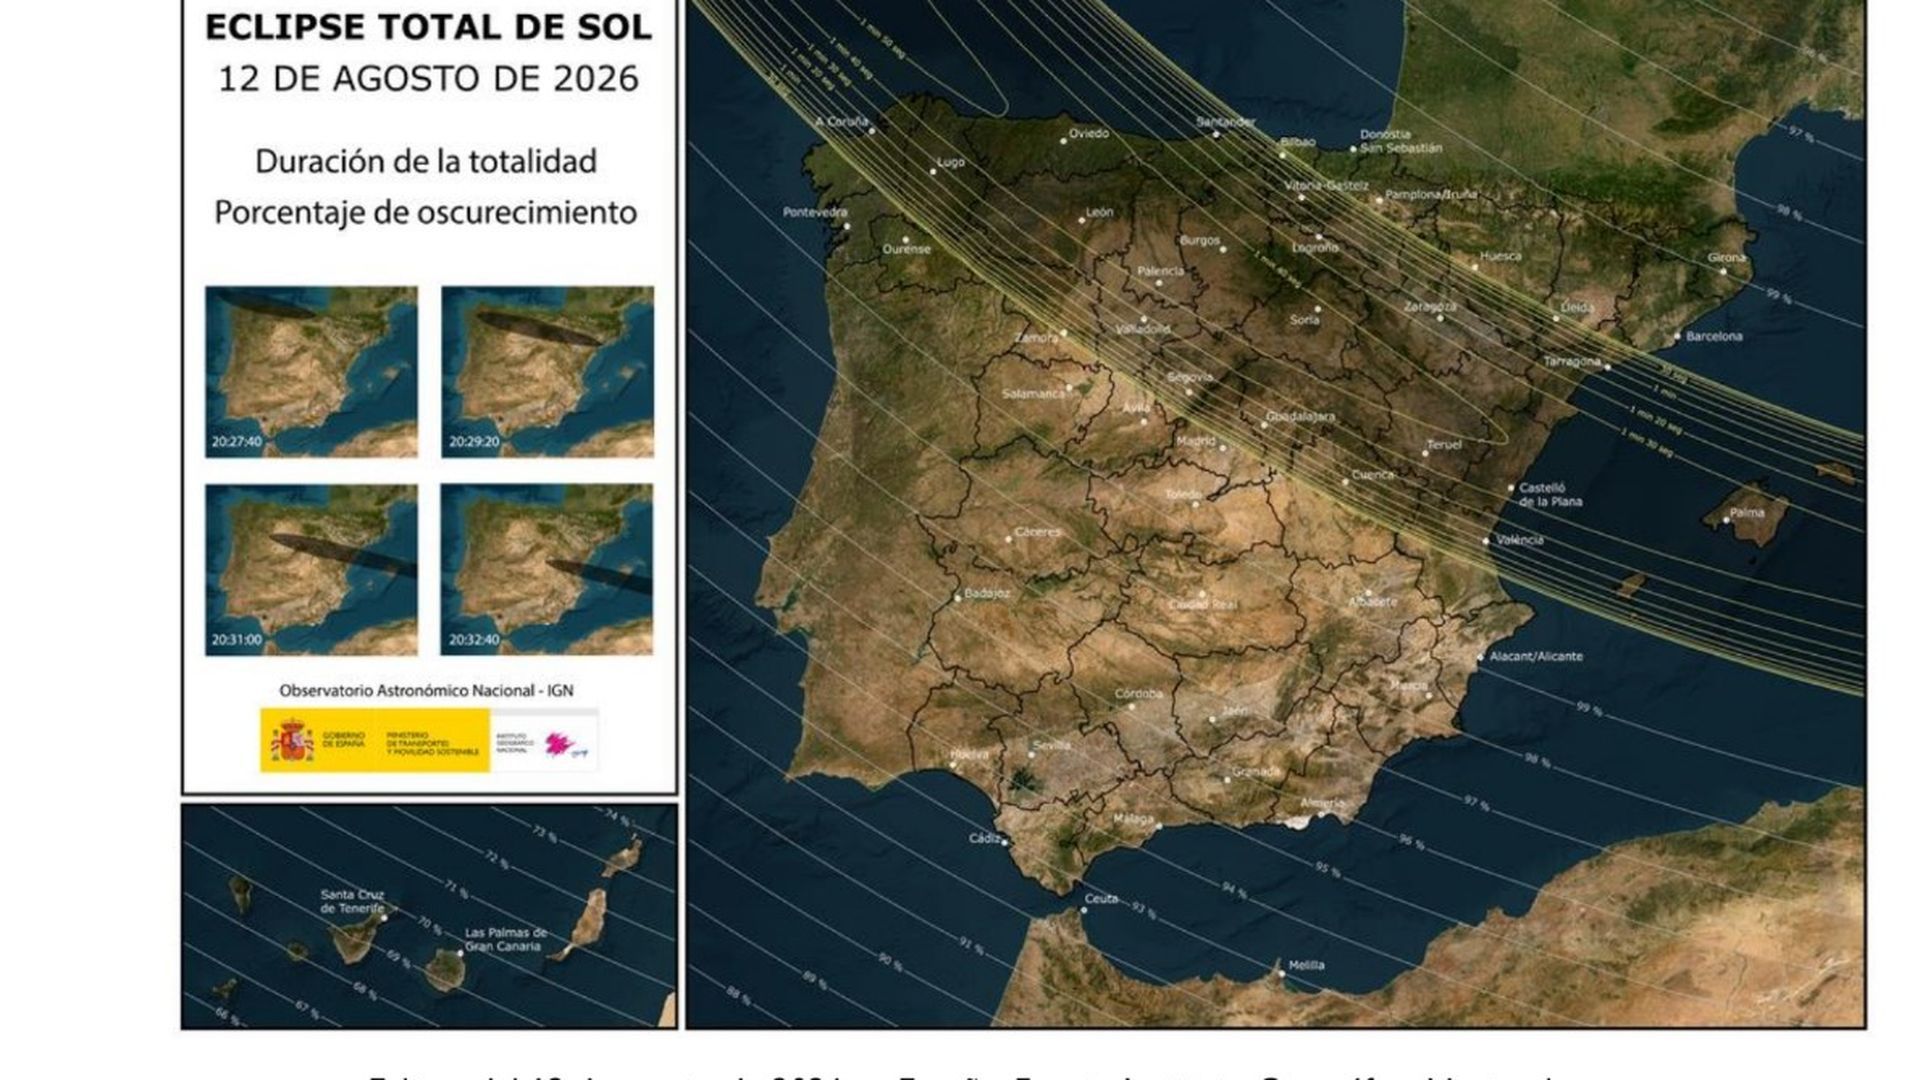
Task: Click the Barcelona city marker dot
Action: point(1678,336)
